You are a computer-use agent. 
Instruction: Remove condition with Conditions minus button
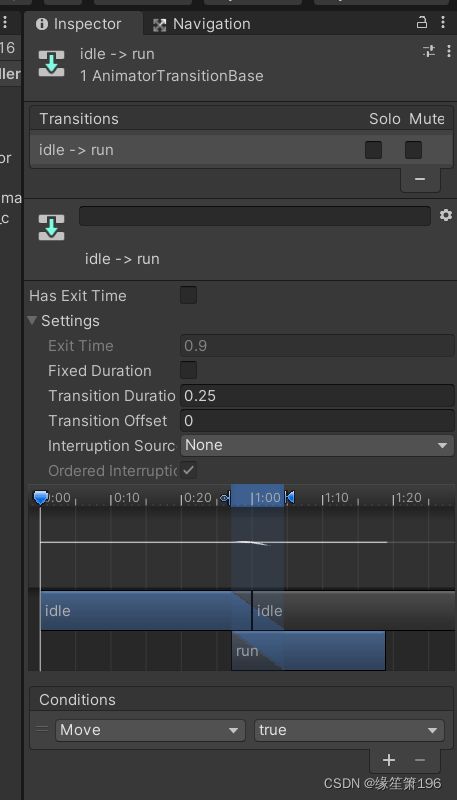(x=420, y=760)
